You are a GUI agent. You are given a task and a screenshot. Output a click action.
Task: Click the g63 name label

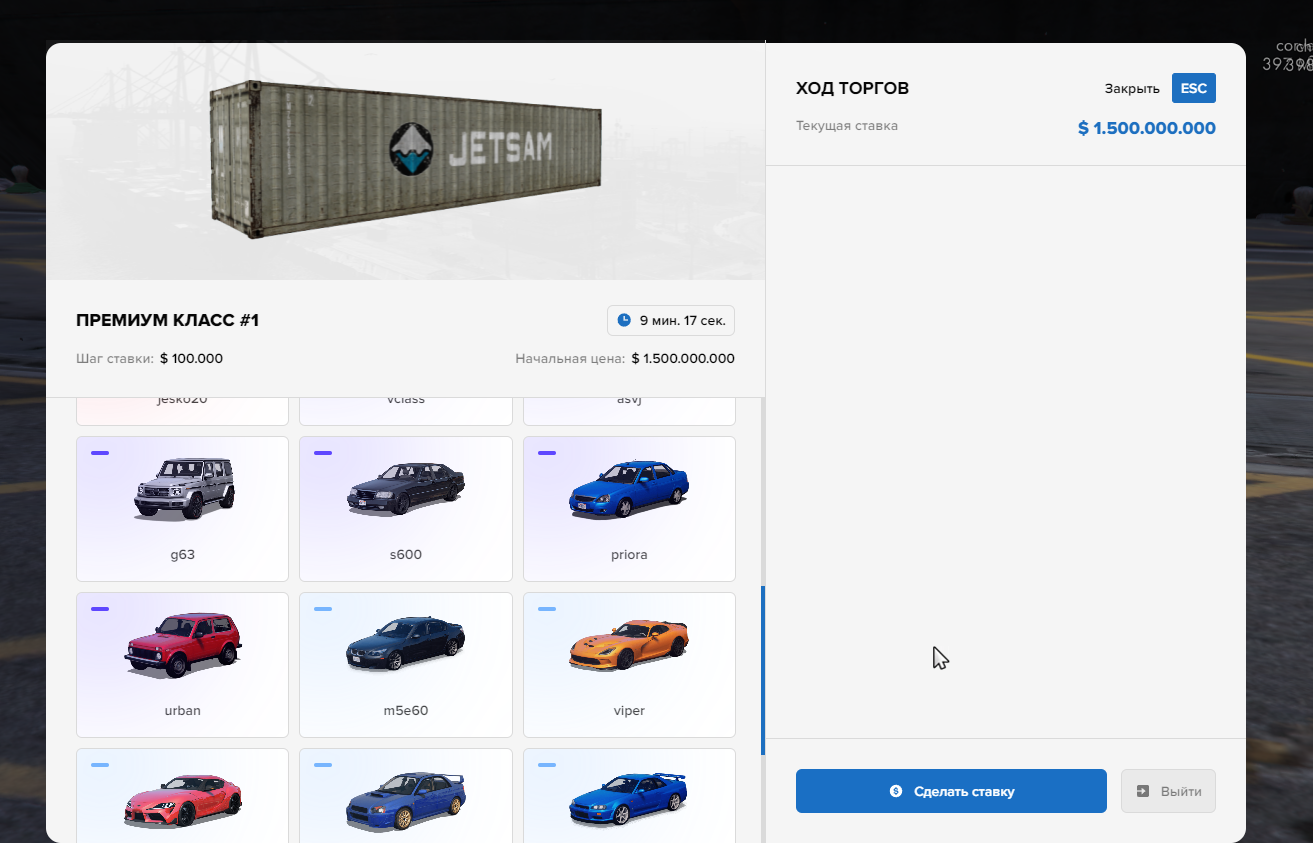coord(182,554)
